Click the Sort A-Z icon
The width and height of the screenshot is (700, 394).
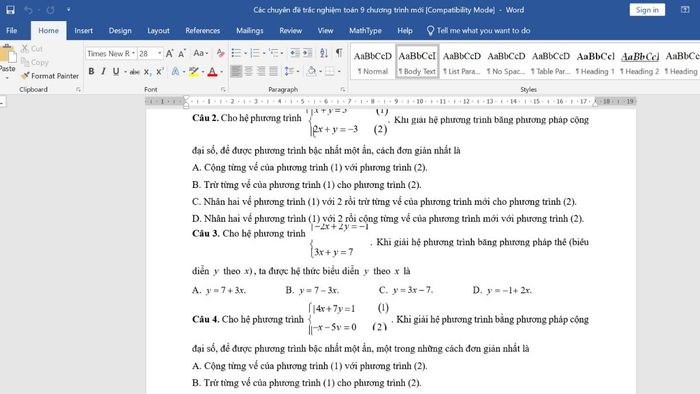click(324, 54)
